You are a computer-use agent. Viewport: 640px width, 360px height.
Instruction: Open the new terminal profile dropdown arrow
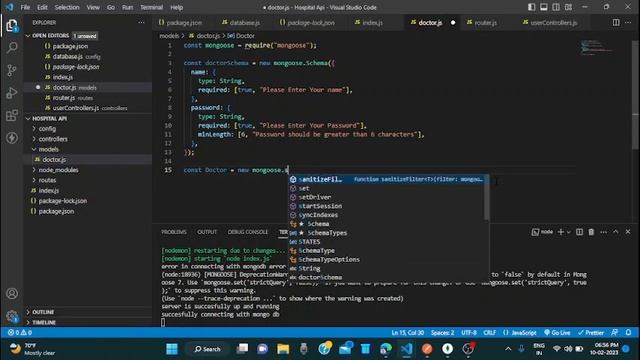569,232
